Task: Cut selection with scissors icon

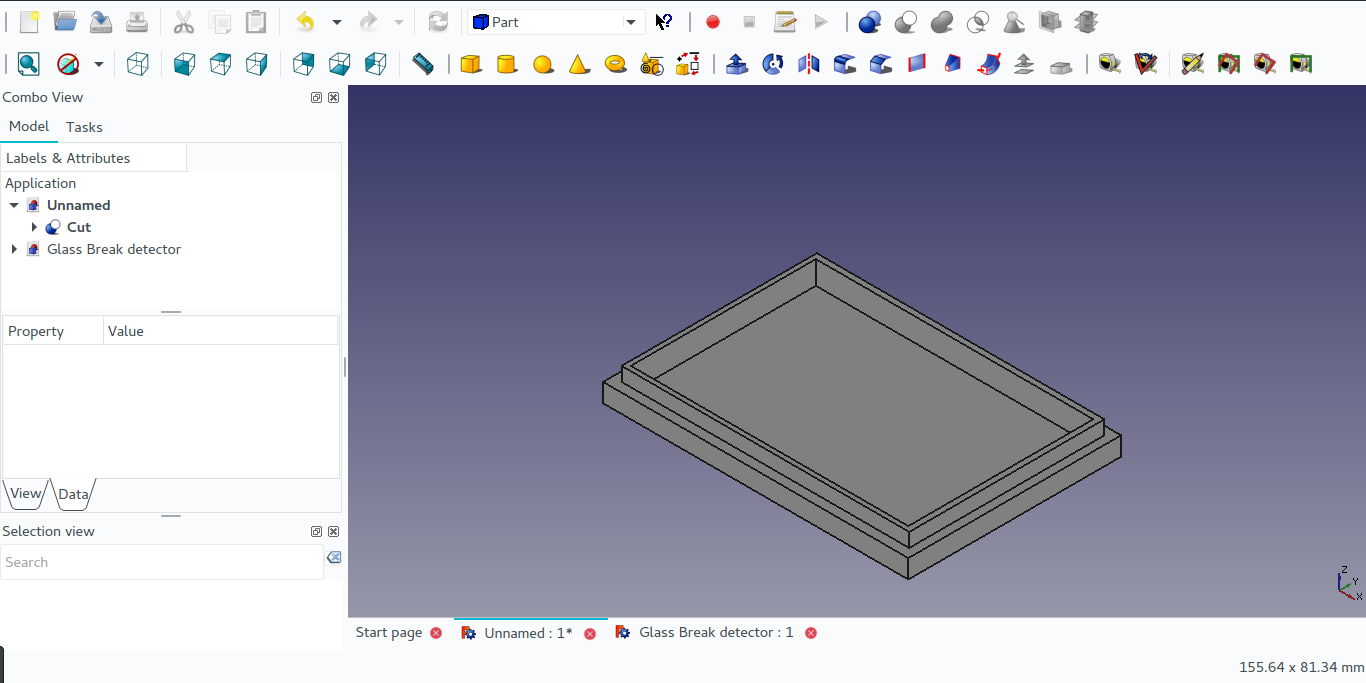Action: pos(184,22)
